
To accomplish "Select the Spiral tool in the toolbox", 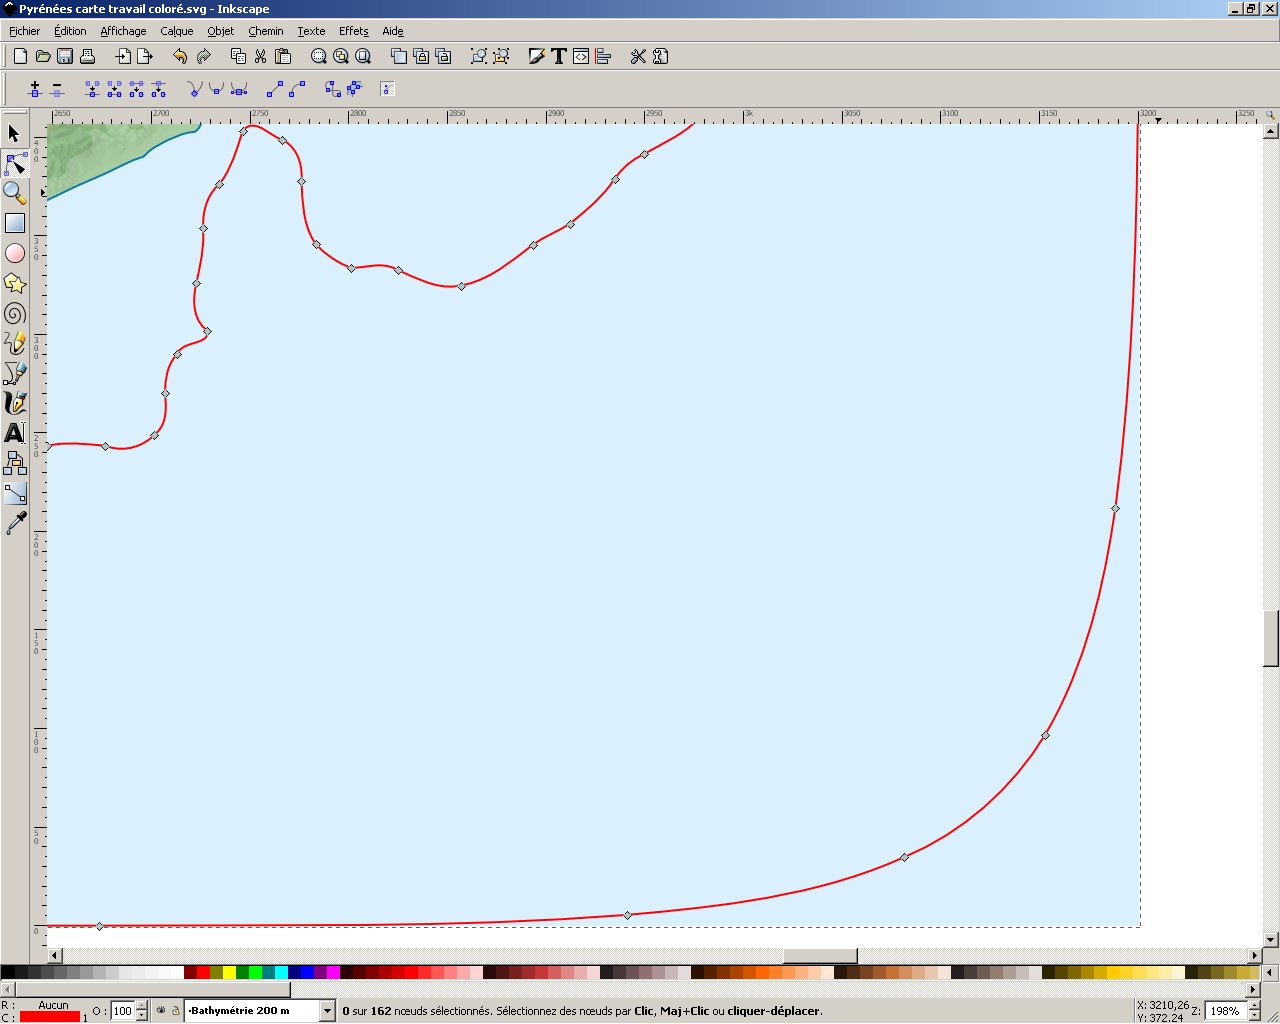I will click(14, 314).
